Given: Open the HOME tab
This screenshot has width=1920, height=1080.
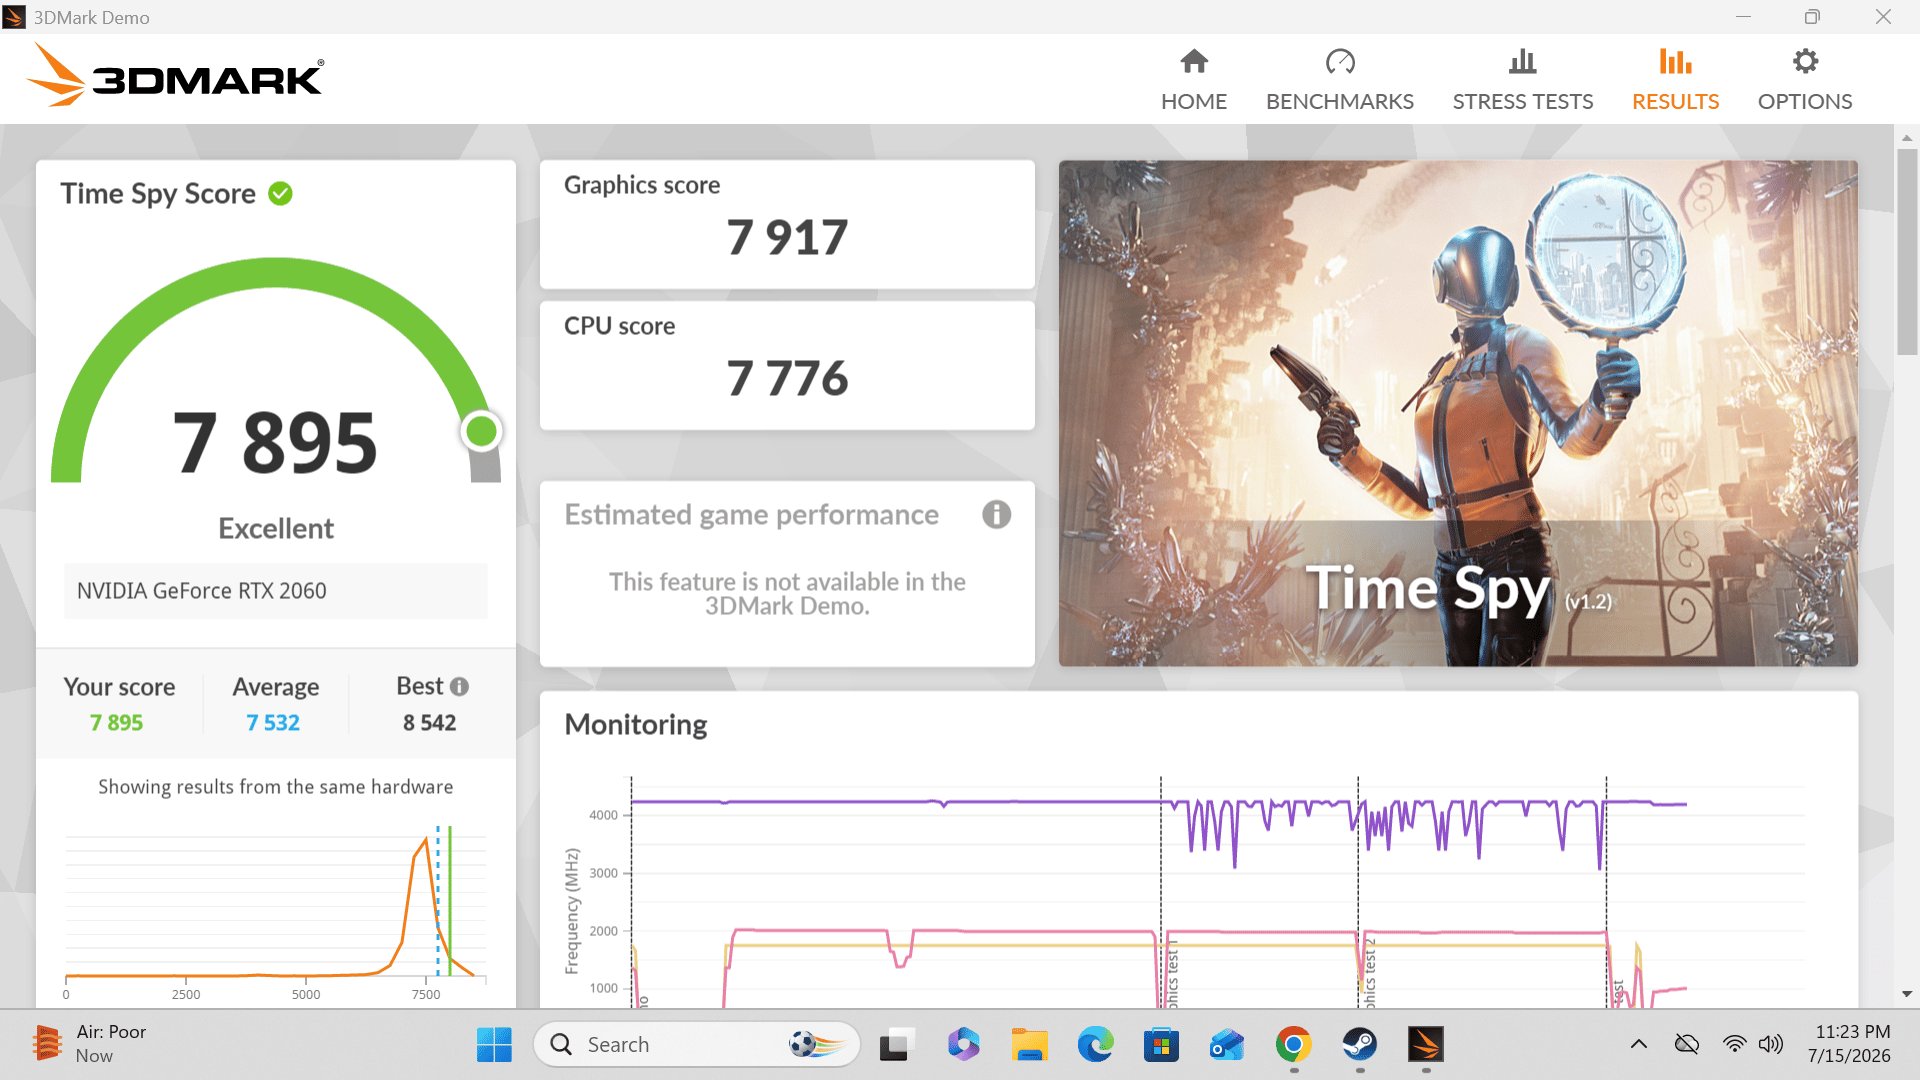Looking at the screenshot, I should (1194, 80).
